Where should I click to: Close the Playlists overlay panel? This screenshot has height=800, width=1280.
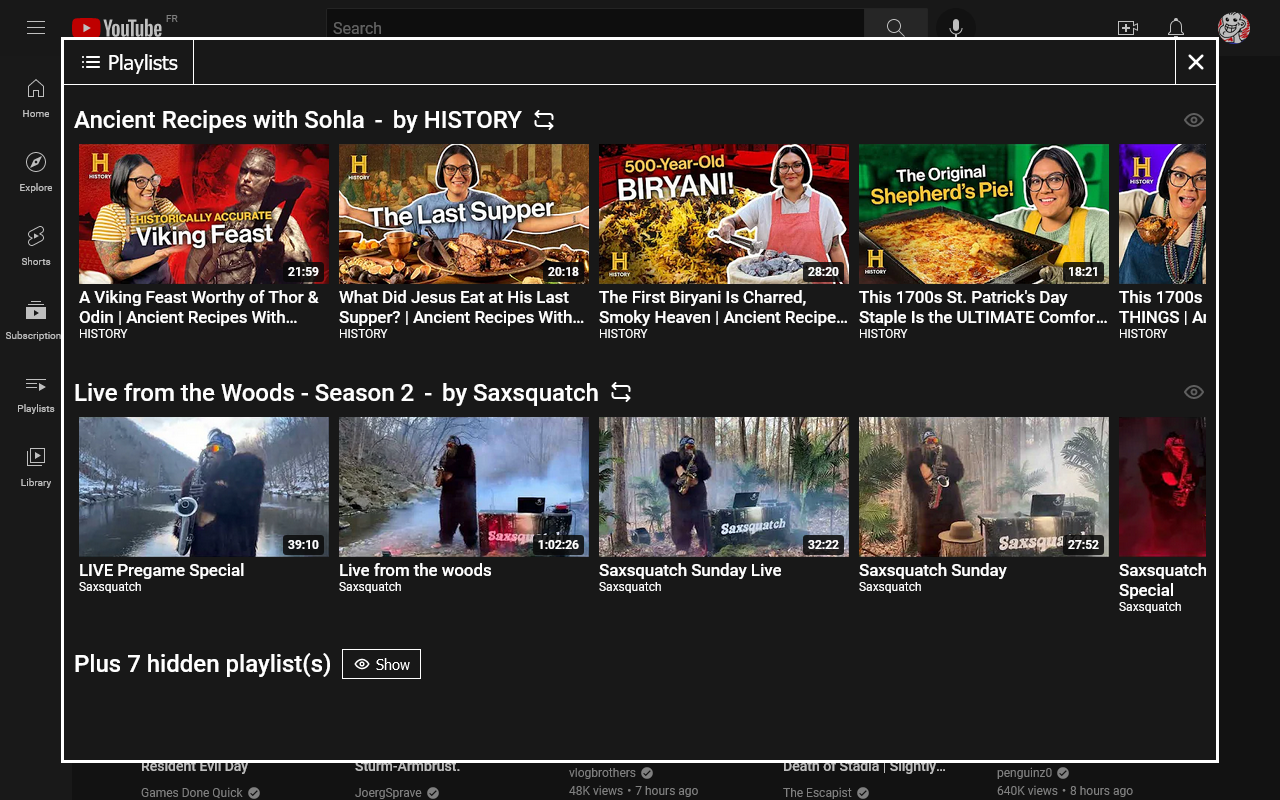coord(1196,62)
